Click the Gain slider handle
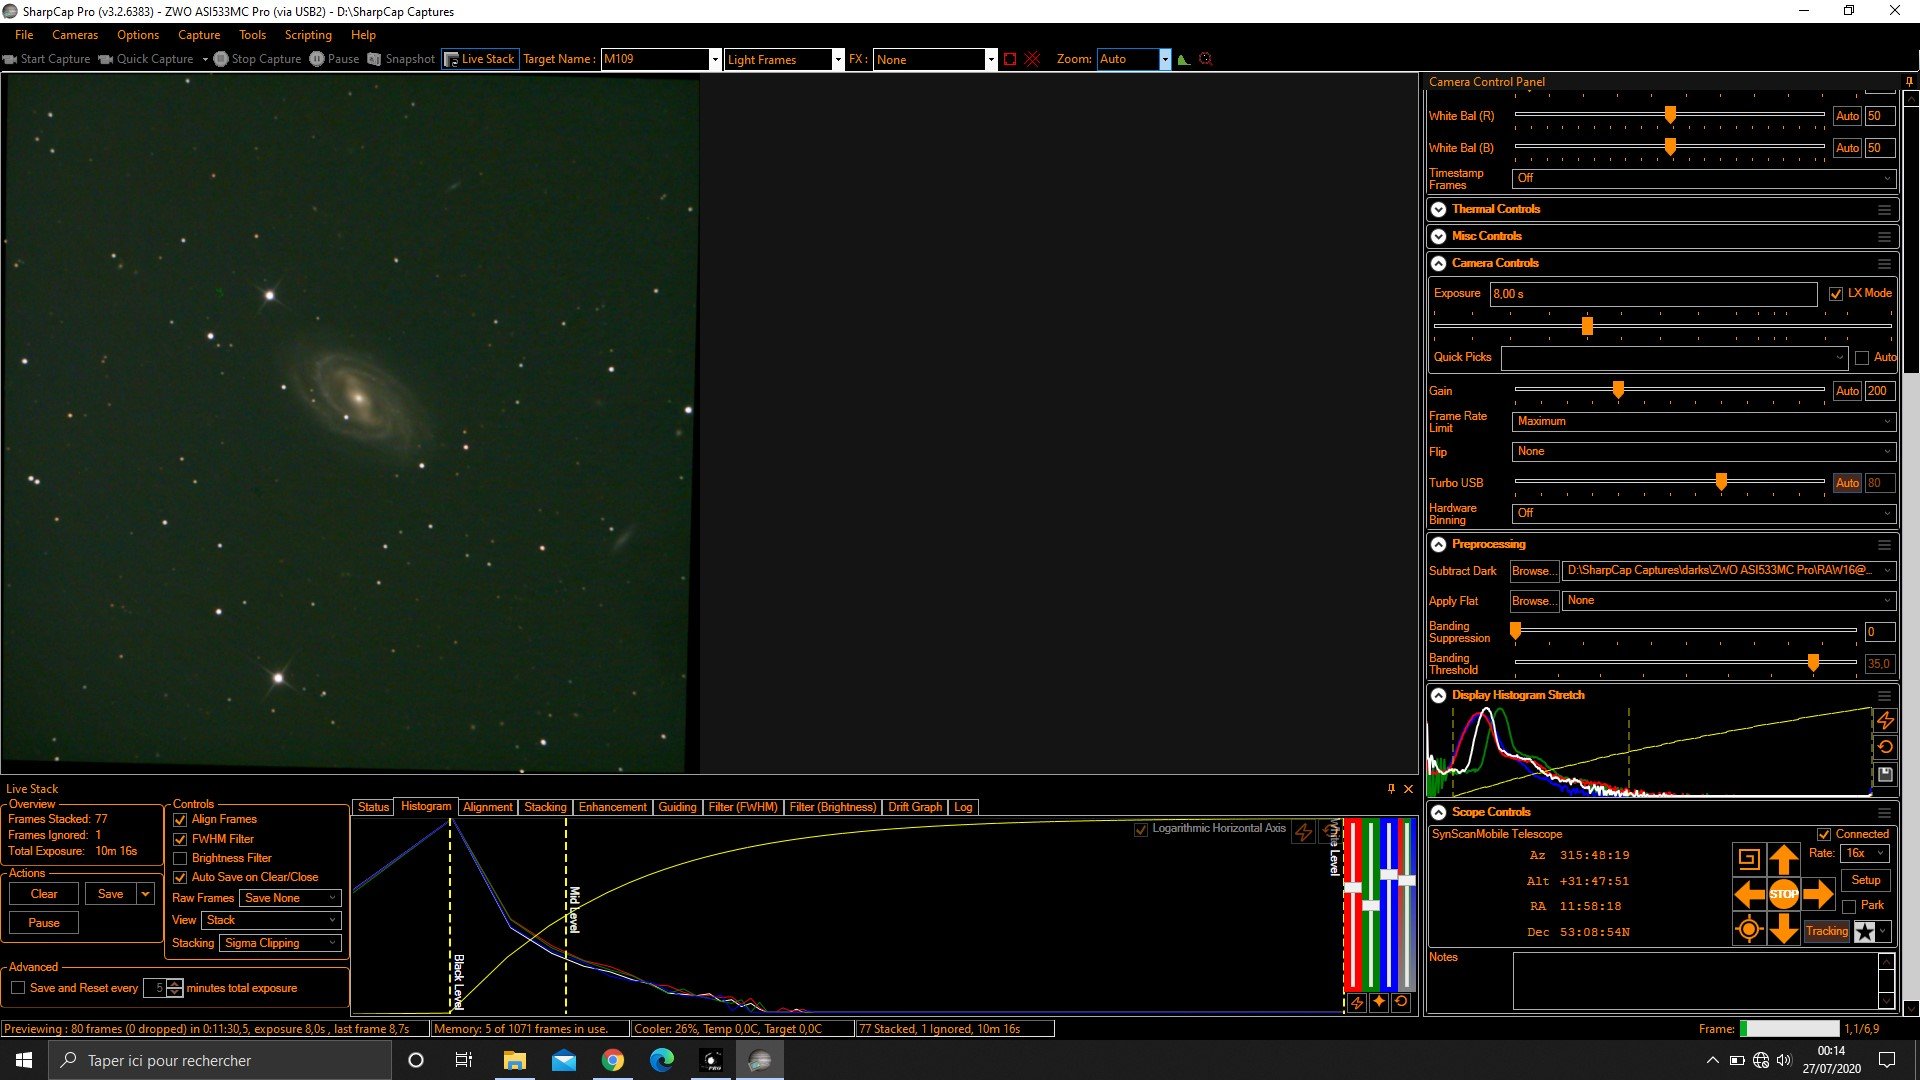The height and width of the screenshot is (1080, 1920). (x=1618, y=390)
